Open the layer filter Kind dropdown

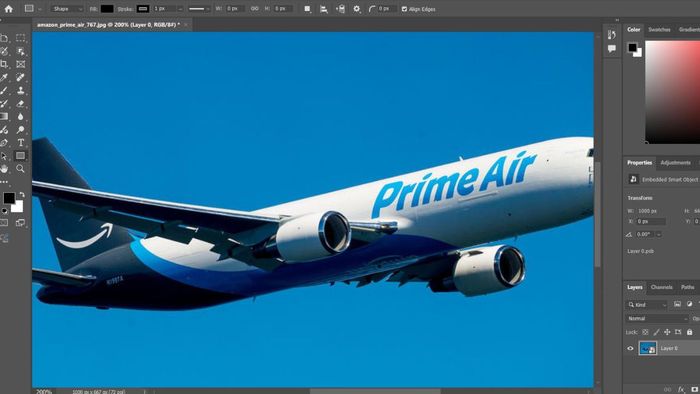click(x=647, y=305)
